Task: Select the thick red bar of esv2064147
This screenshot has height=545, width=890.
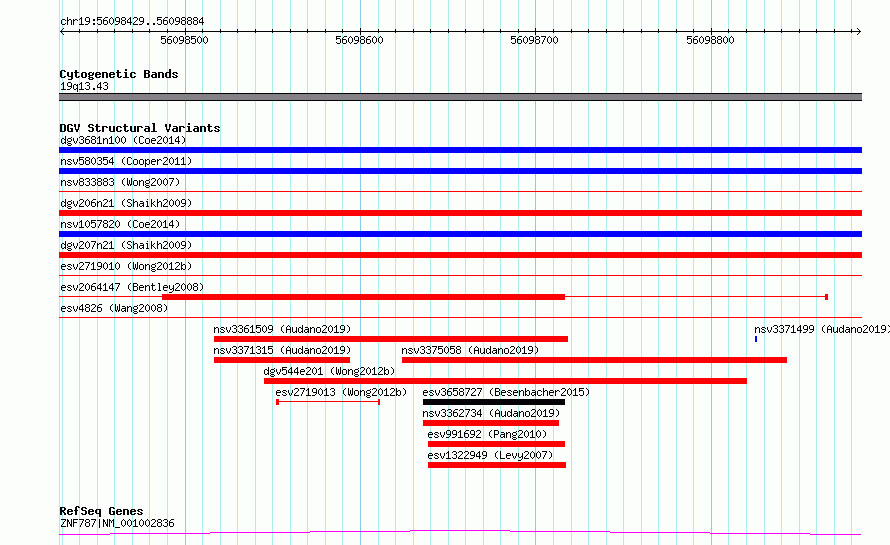Action: (x=363, y=297)
